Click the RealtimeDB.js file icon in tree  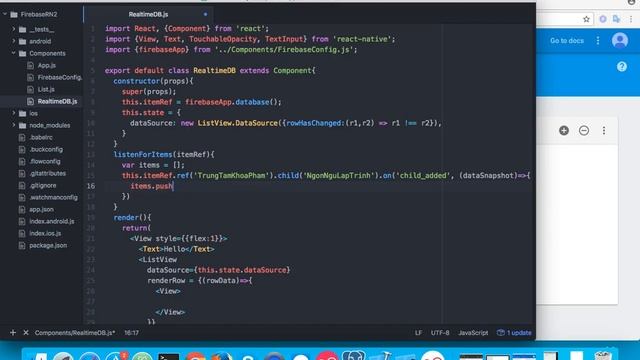pos(30,101)
